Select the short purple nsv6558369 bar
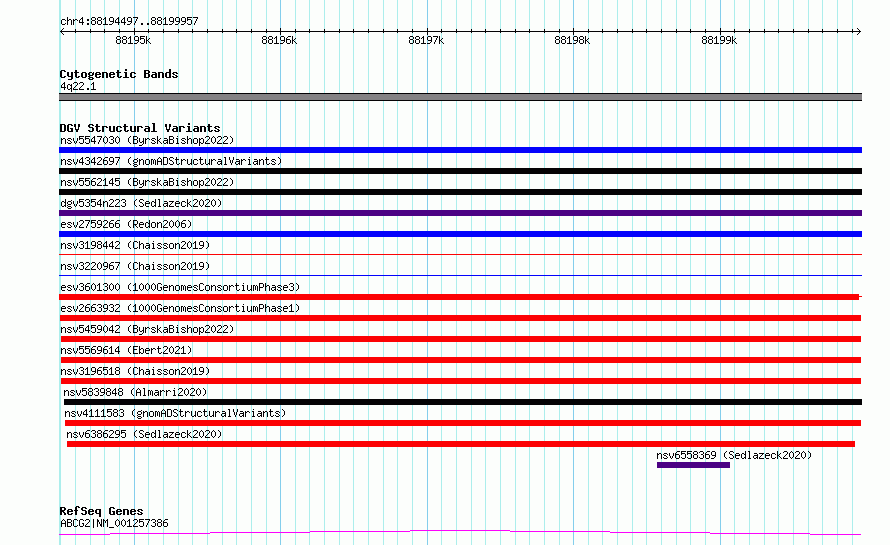Viewport: 890px width, 545px height. [693, 465]
